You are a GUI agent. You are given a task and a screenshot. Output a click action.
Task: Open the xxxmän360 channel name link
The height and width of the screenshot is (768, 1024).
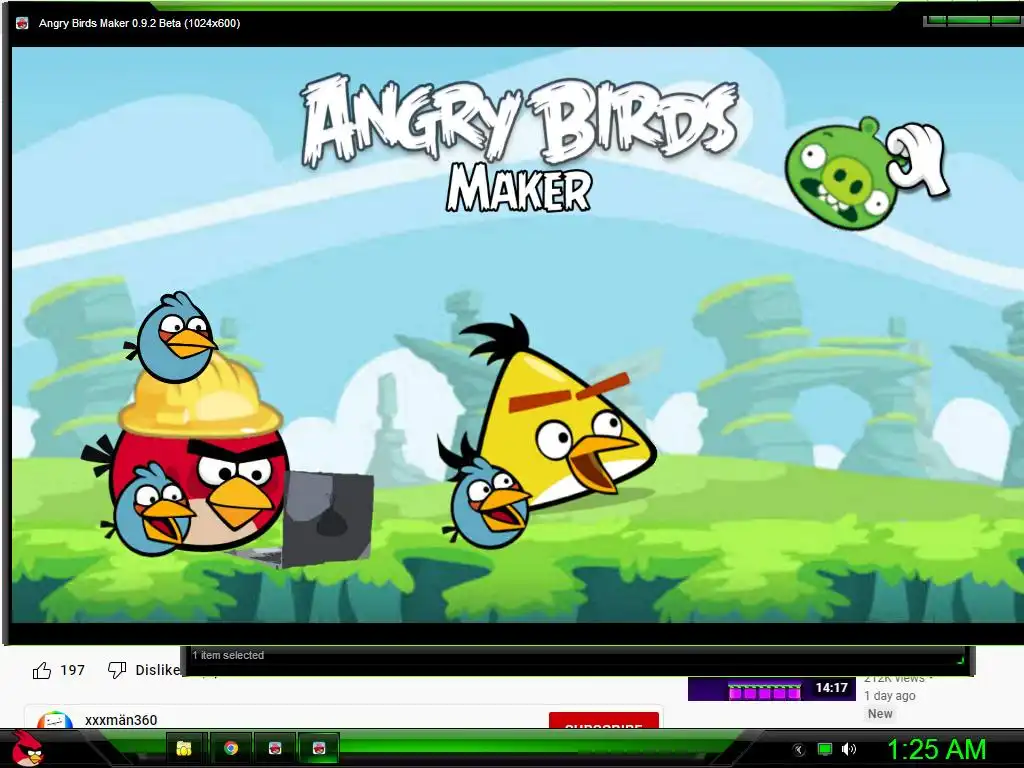click(121, 720)
